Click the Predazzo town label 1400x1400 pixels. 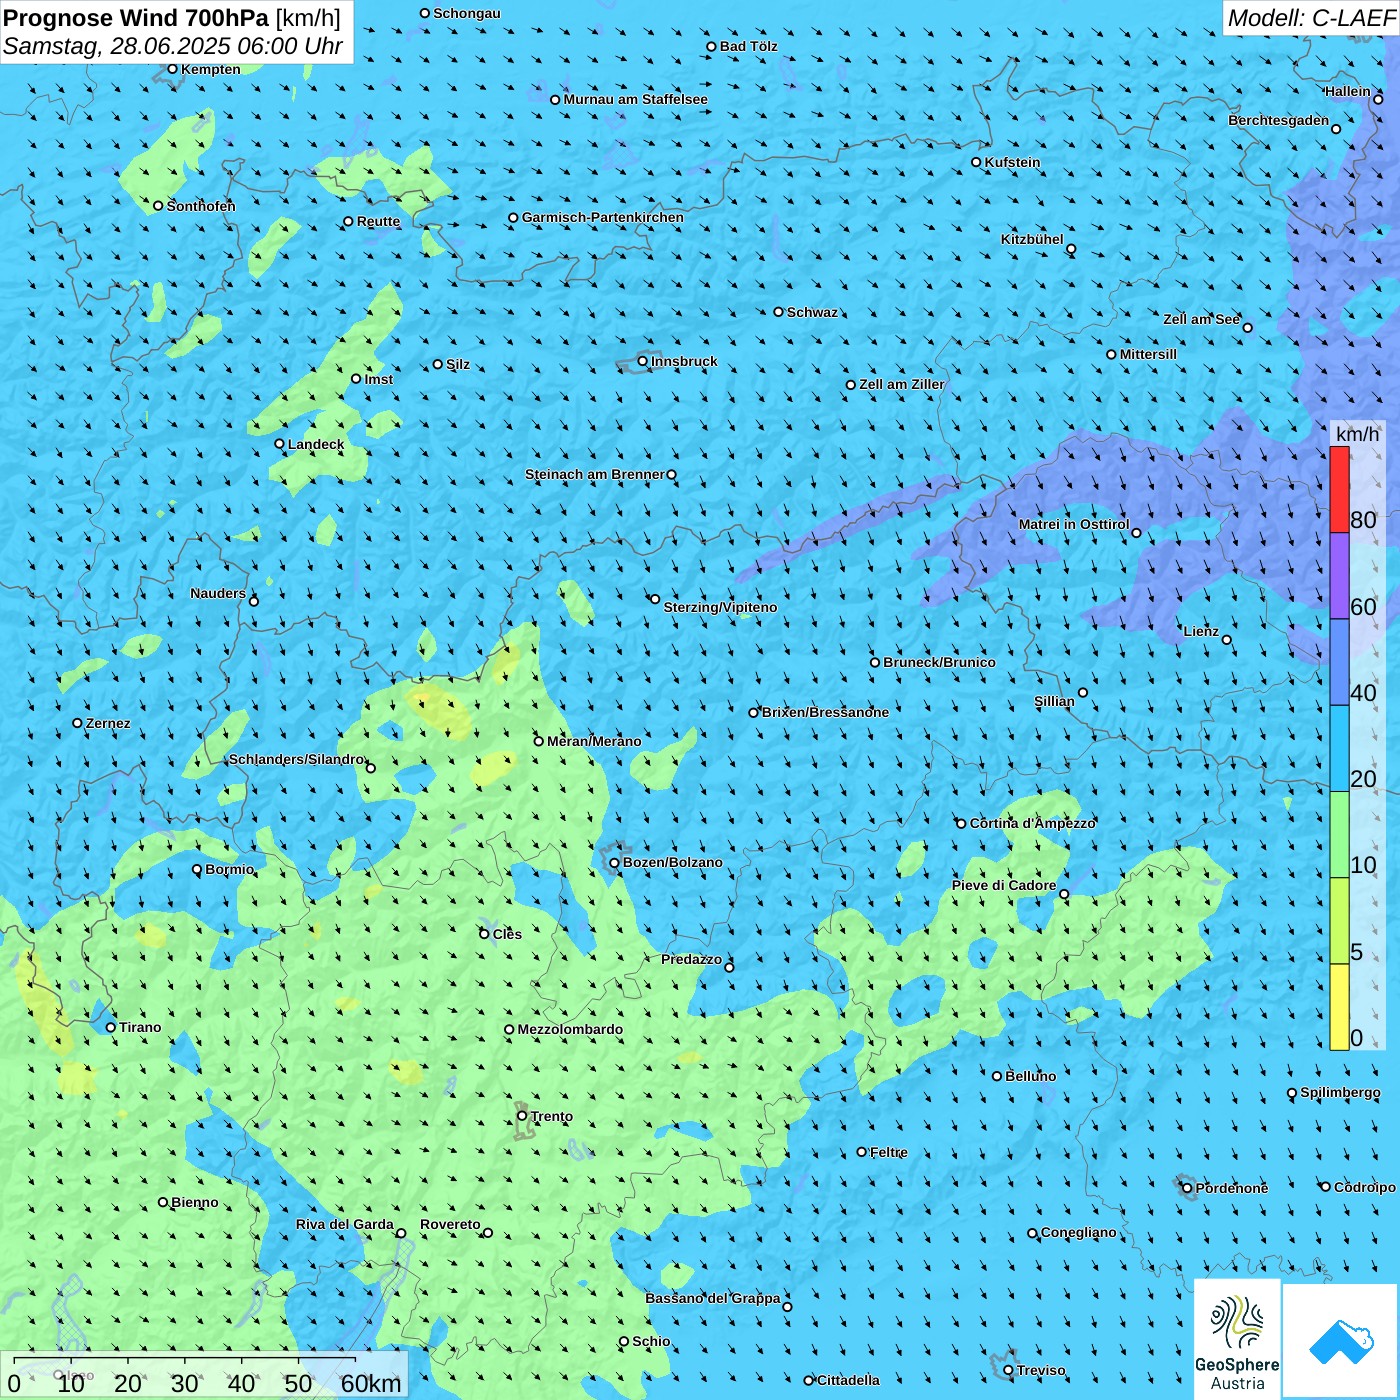click(691, 960)
